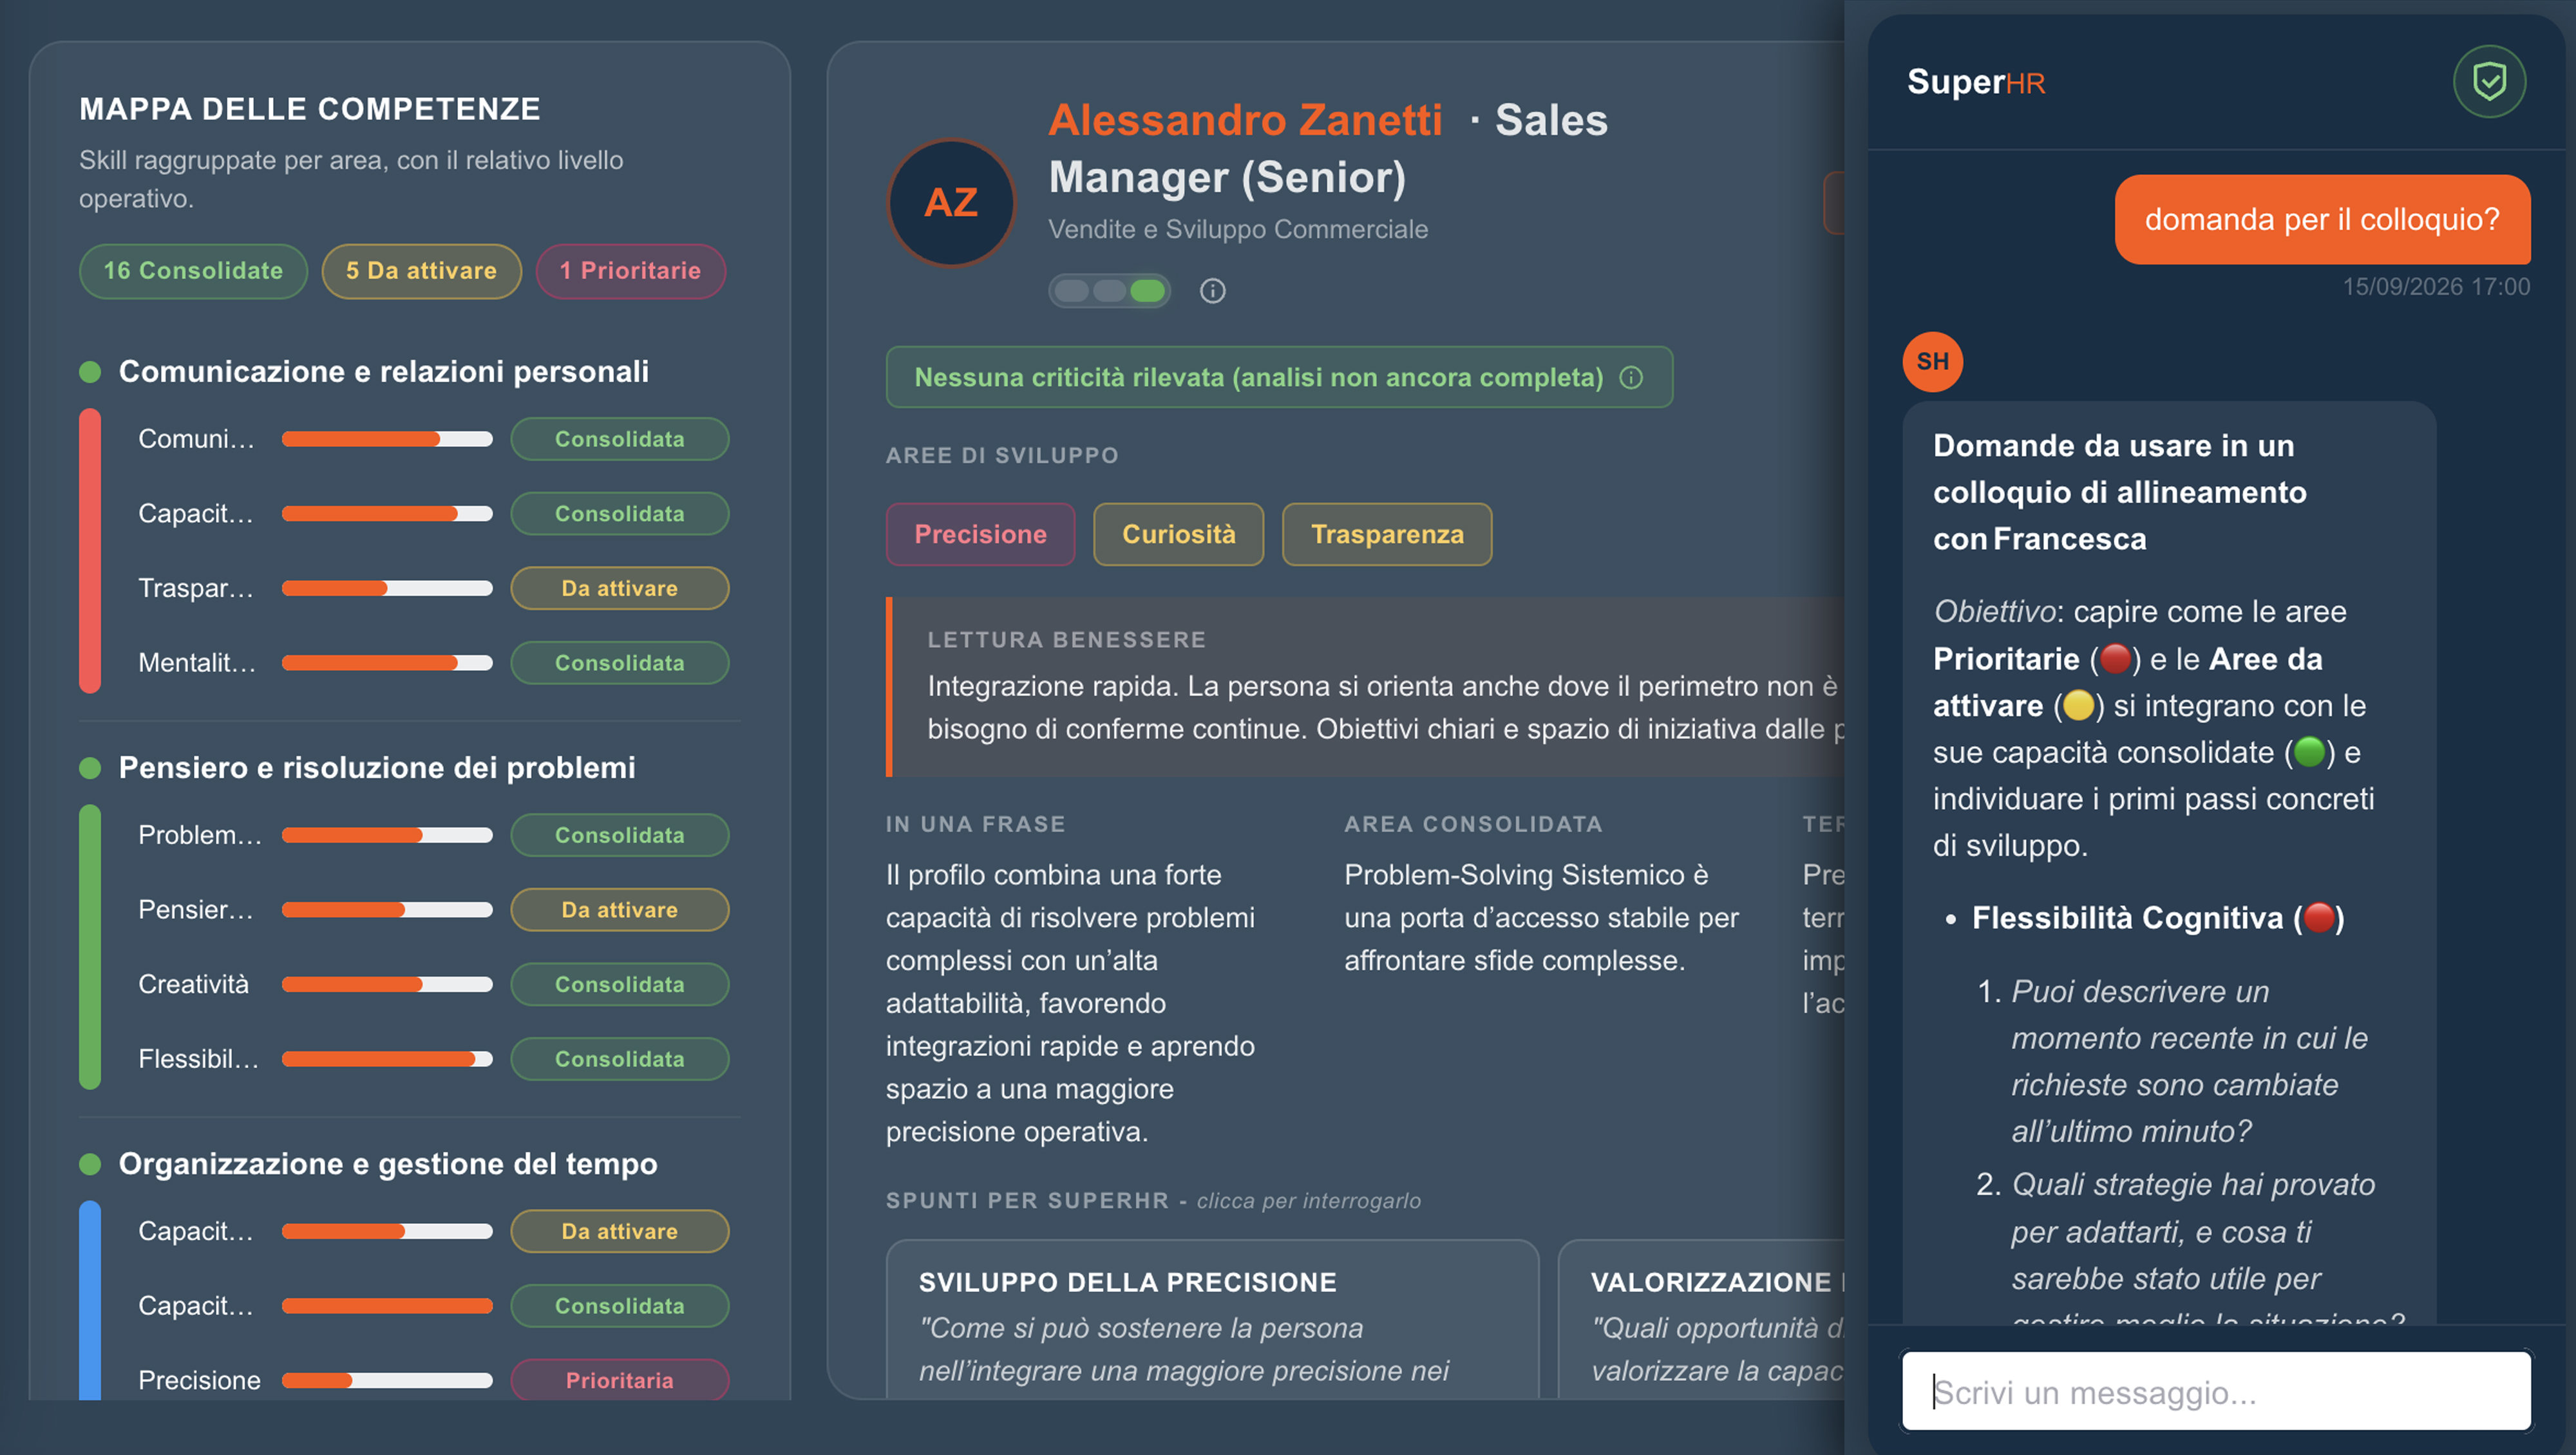Viewport: 2576px width, 1455px height.
Task: Click the shield checkmark icon in SuperHR header
Action: coord(2489,81)
